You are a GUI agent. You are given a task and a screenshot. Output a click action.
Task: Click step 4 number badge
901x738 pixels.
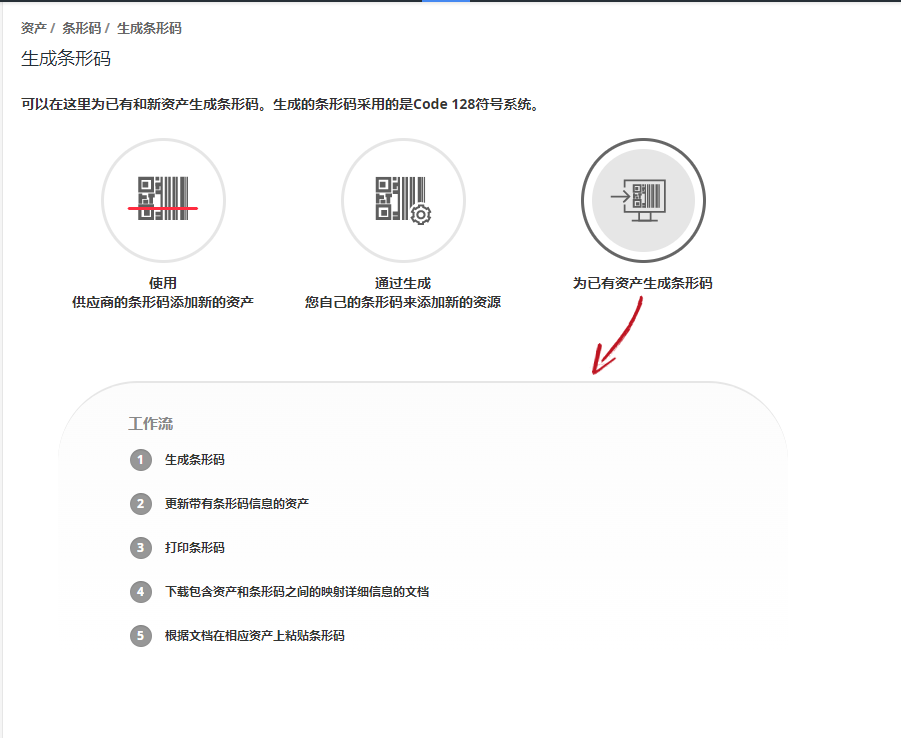point(141,591)
